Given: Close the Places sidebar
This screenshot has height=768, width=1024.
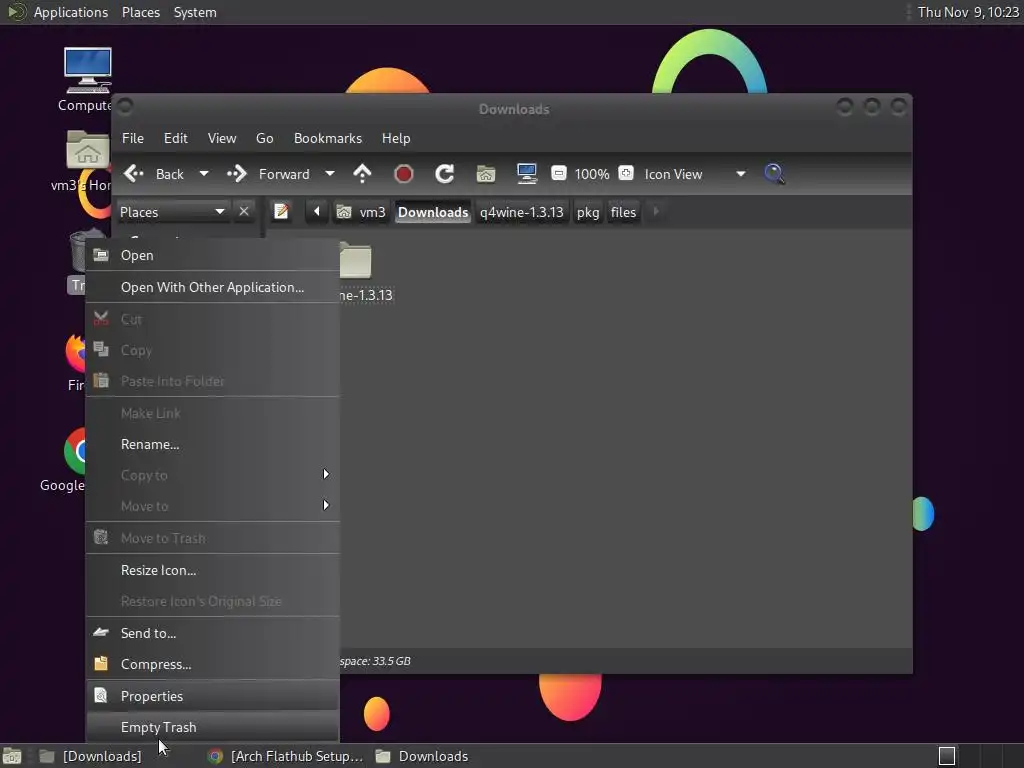Looking at the screenshot, I should pos(244,212).
